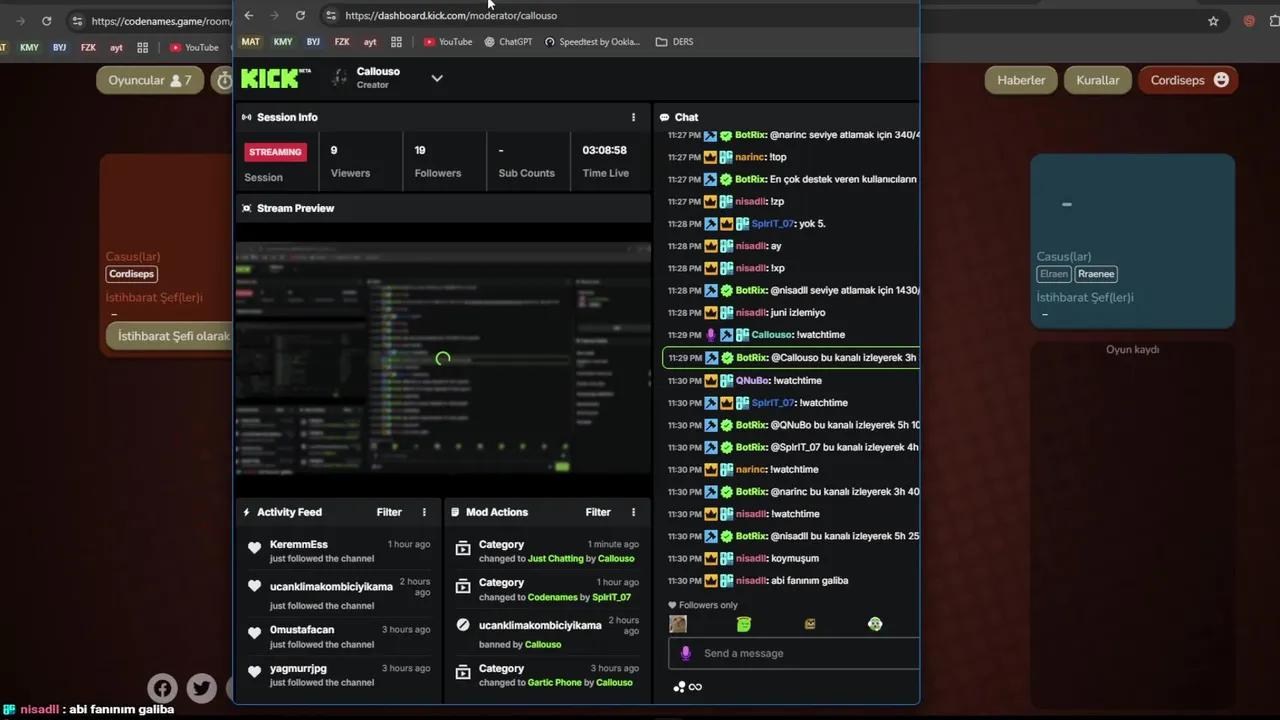Click the Codenames category link in Mod Actions
1280x720 pixels.
click(x=553, y=597)
